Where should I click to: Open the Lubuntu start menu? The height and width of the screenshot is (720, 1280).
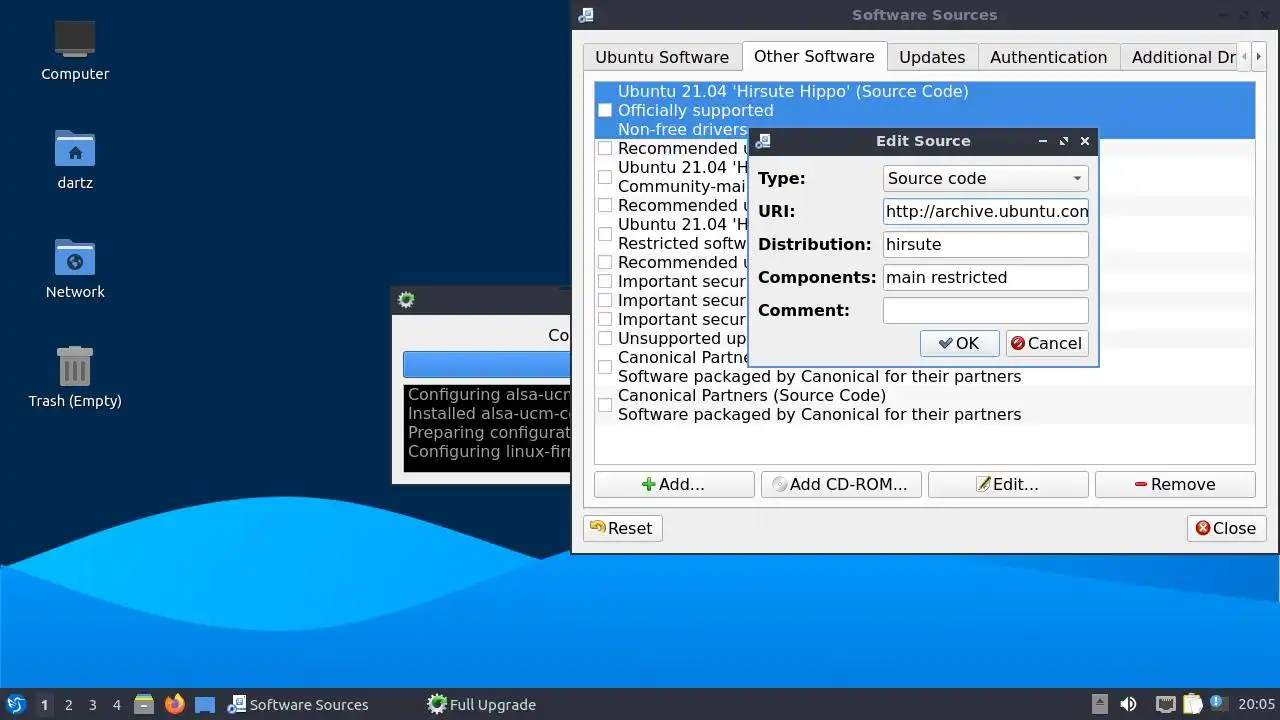point(15,704)
